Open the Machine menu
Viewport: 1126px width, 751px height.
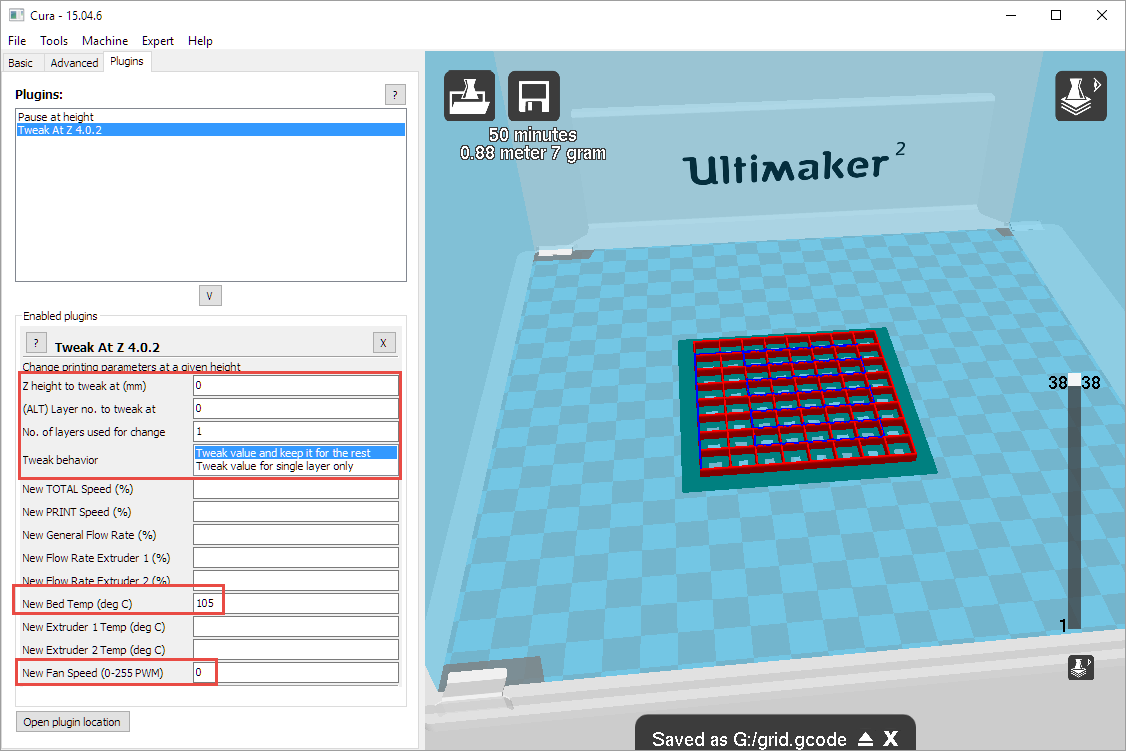pyautogui.click(x=105, y=41)
